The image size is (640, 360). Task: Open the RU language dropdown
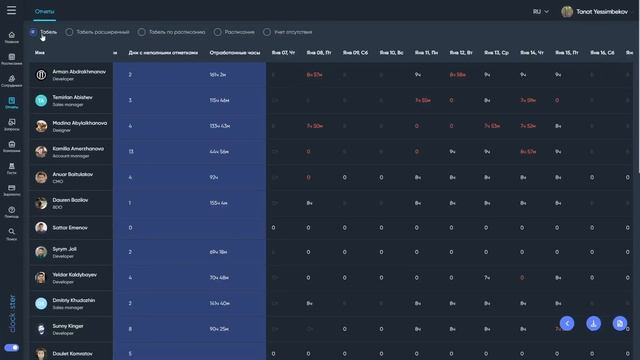[540, 12]
